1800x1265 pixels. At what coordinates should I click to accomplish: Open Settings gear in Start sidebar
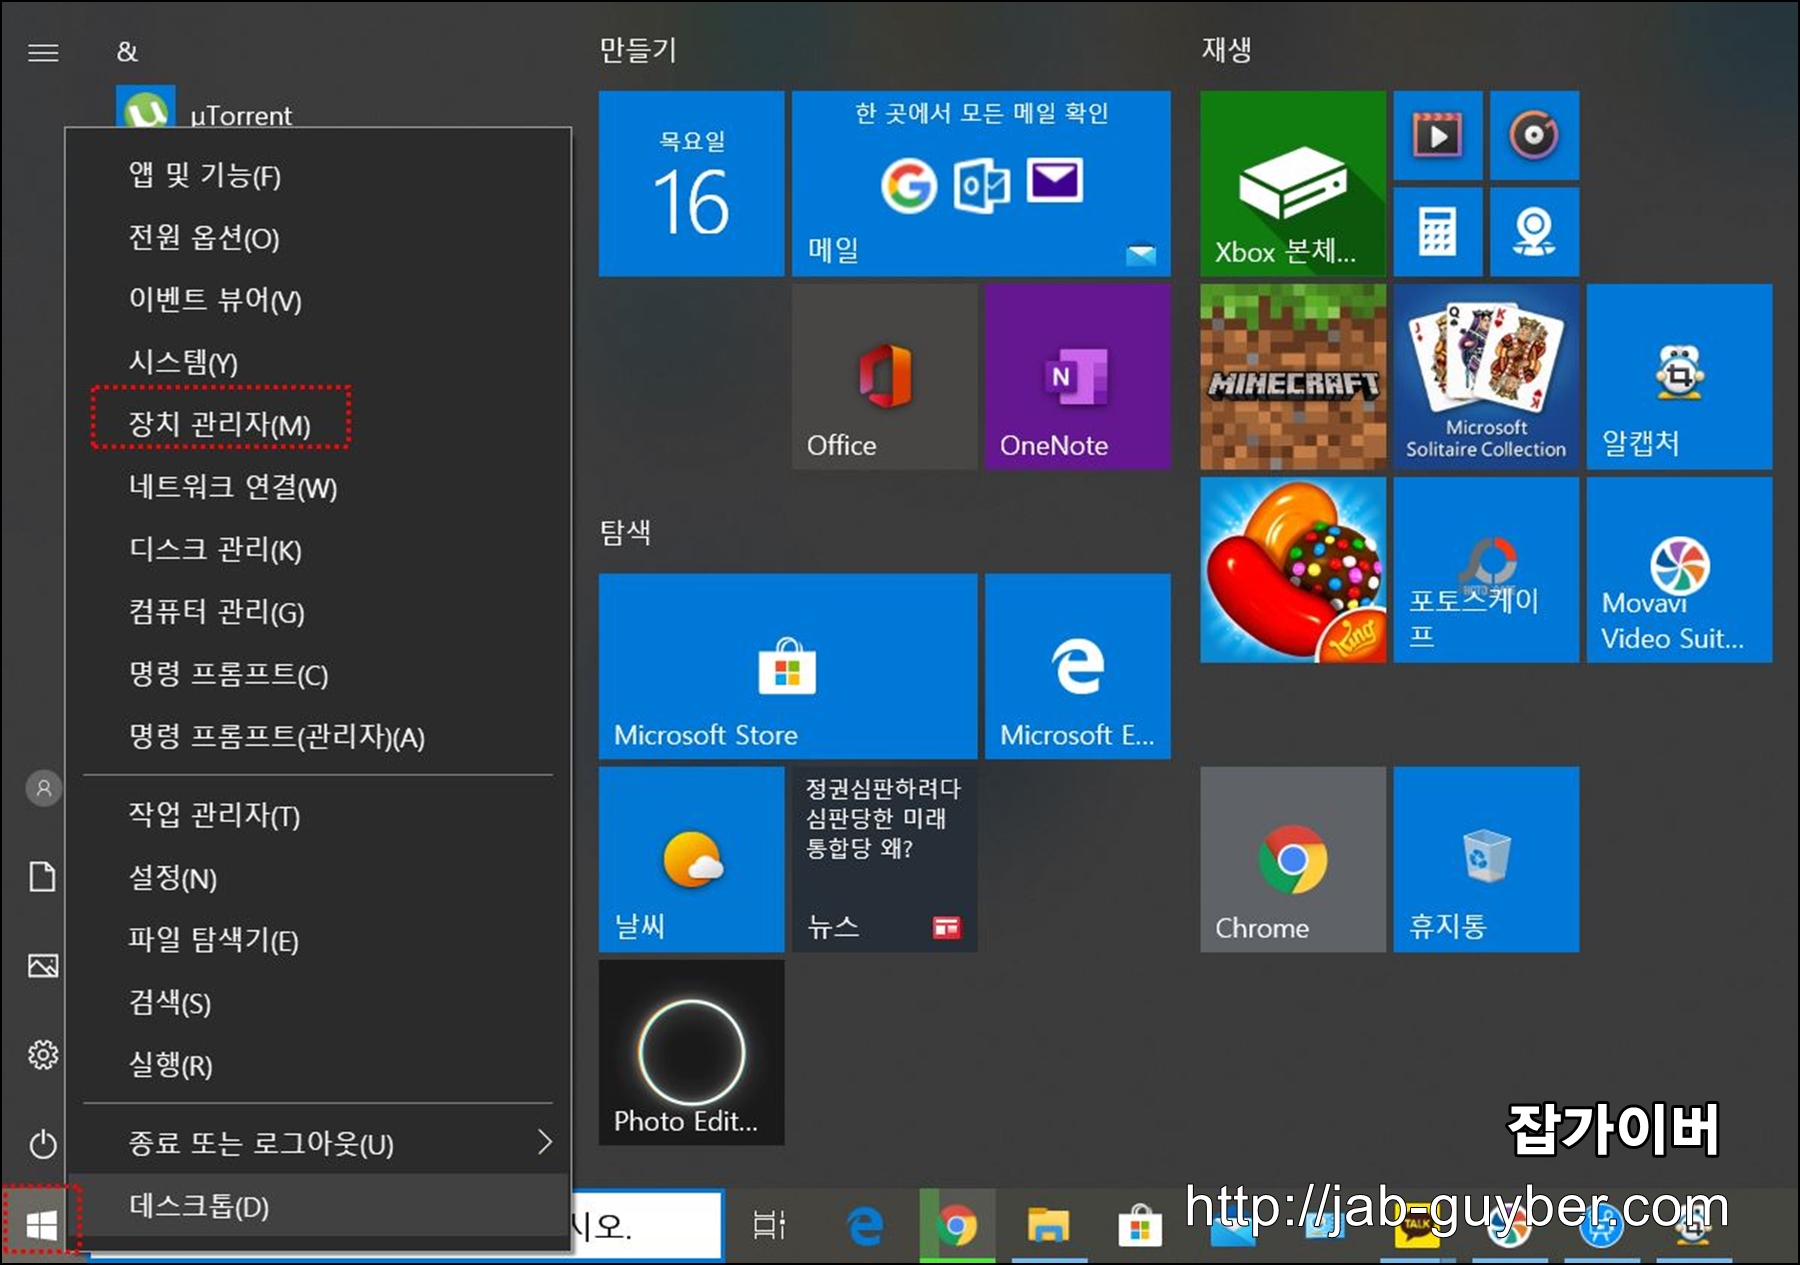pos(43,1054)
